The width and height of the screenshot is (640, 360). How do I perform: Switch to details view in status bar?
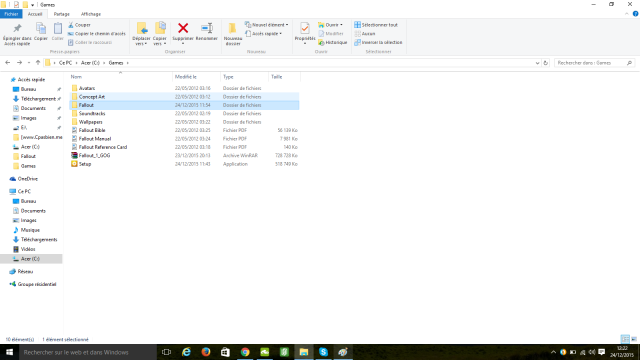(x=625, y=339)
